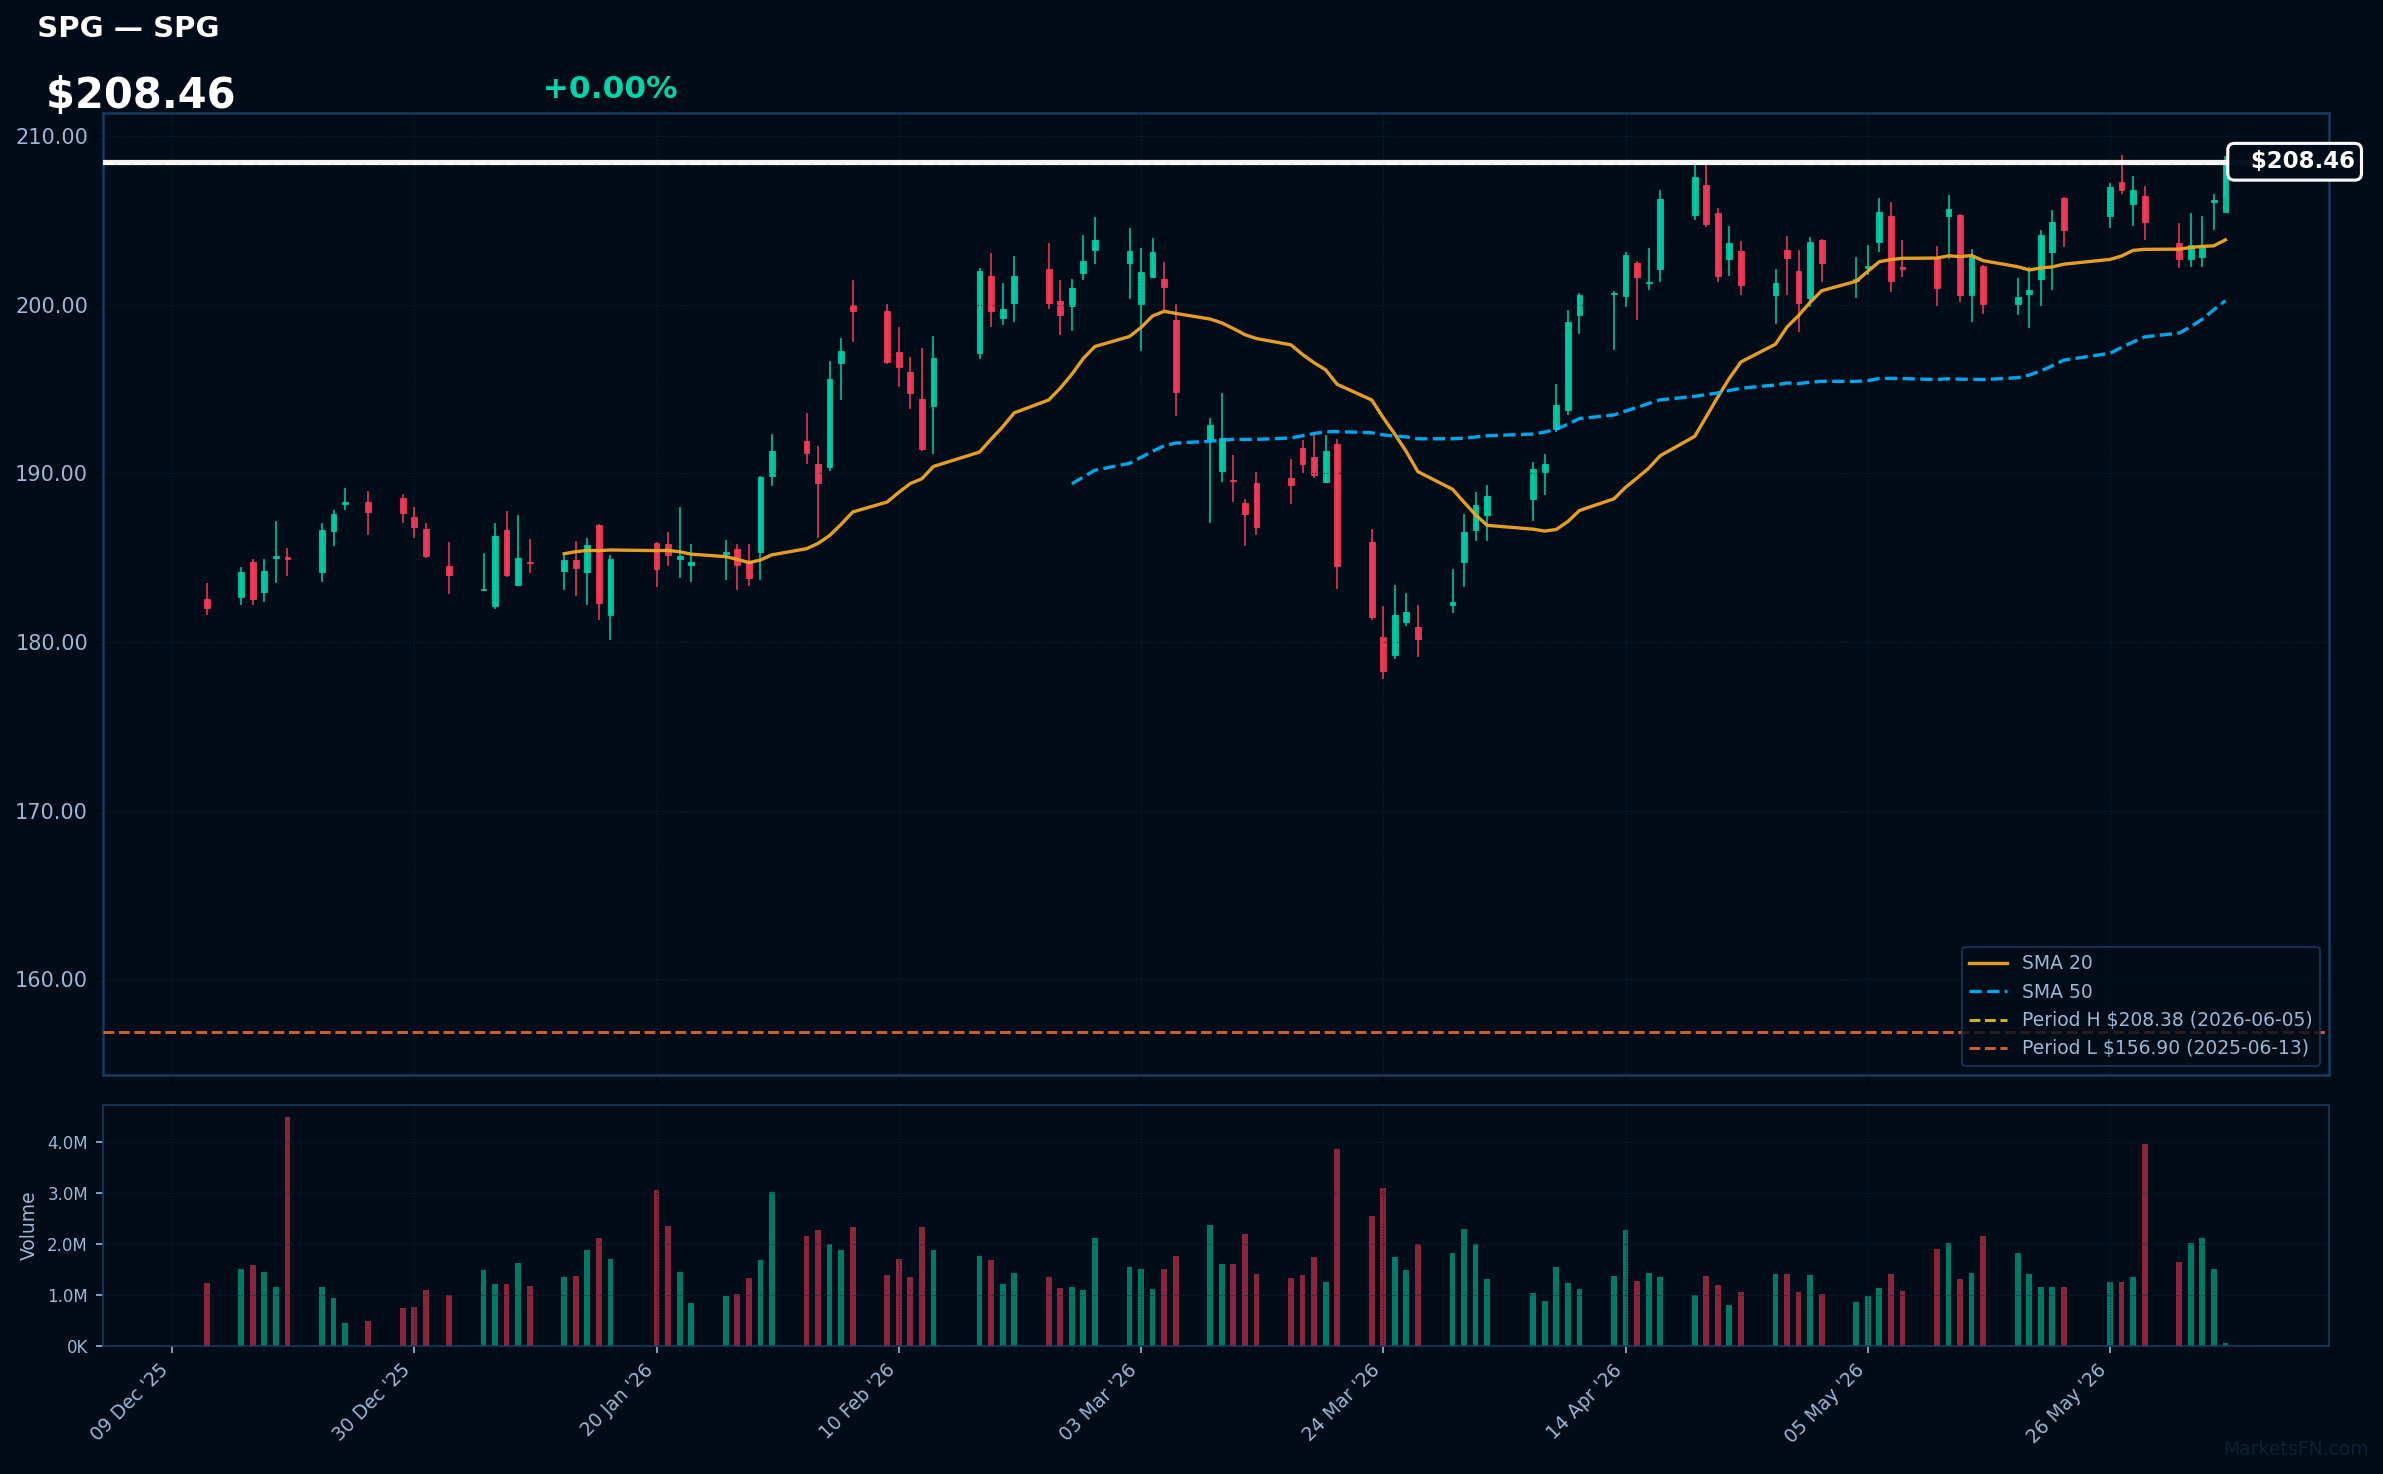
Task: Click the 2.0M volume axis label
Action: pyautogui.click(x=68, y=1245)
